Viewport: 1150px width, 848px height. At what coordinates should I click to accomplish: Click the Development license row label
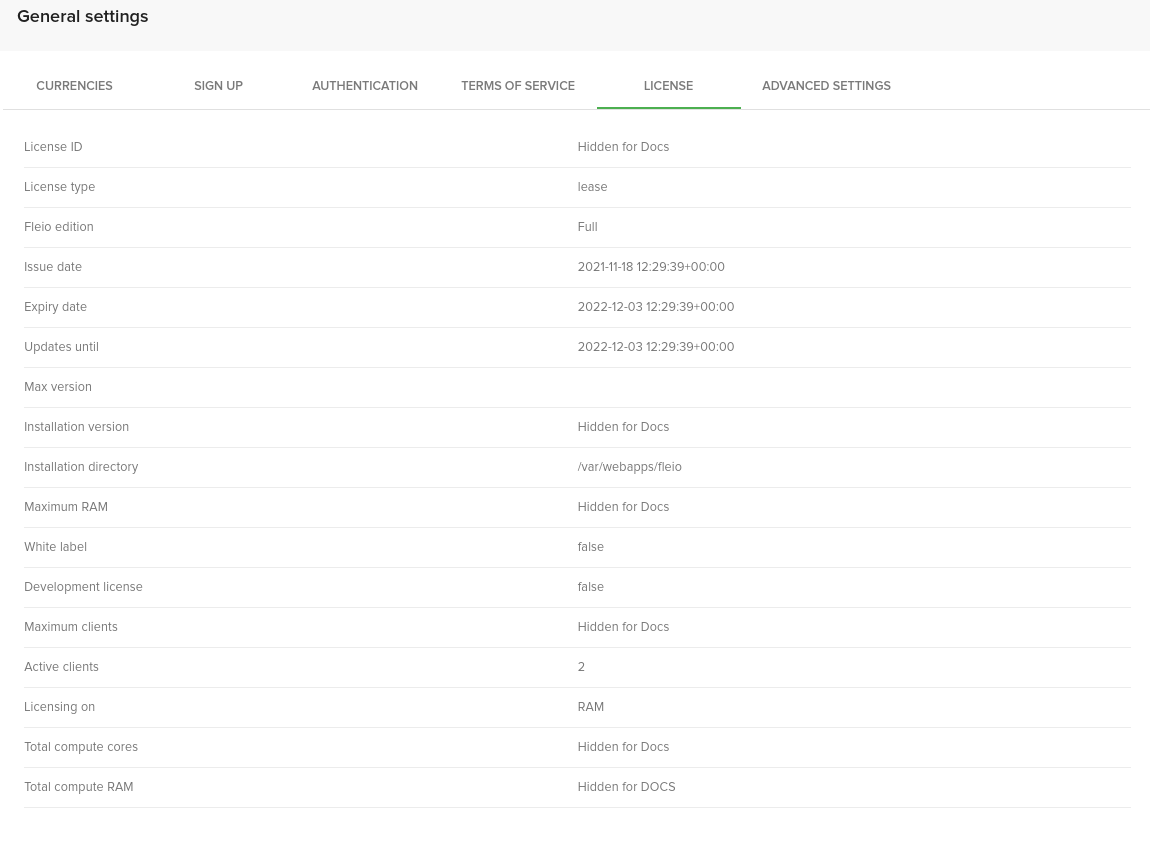(x=83, y=587)
